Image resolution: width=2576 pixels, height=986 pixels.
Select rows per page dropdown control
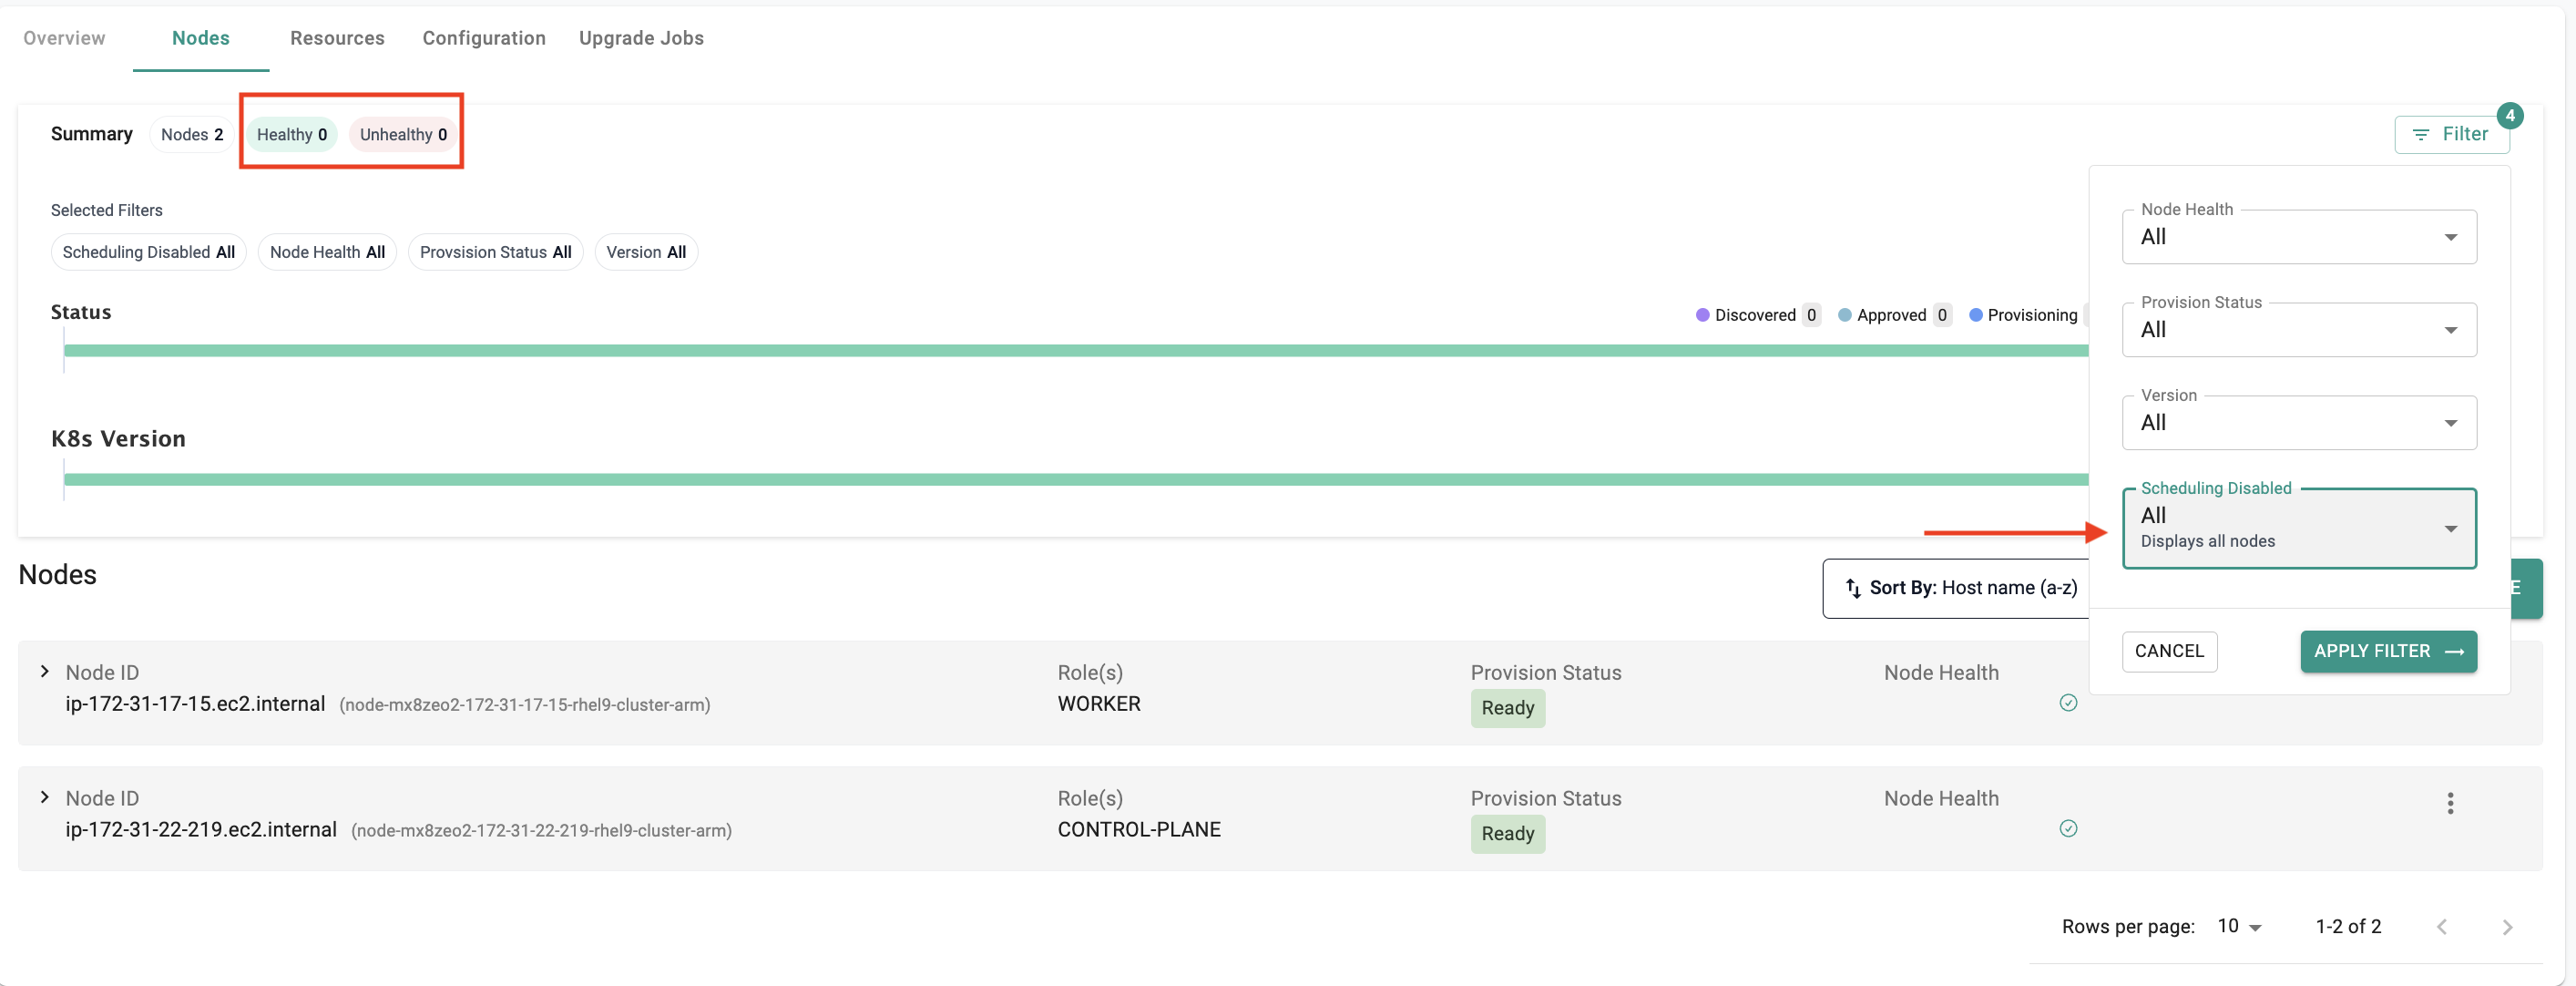point(2239,925)
